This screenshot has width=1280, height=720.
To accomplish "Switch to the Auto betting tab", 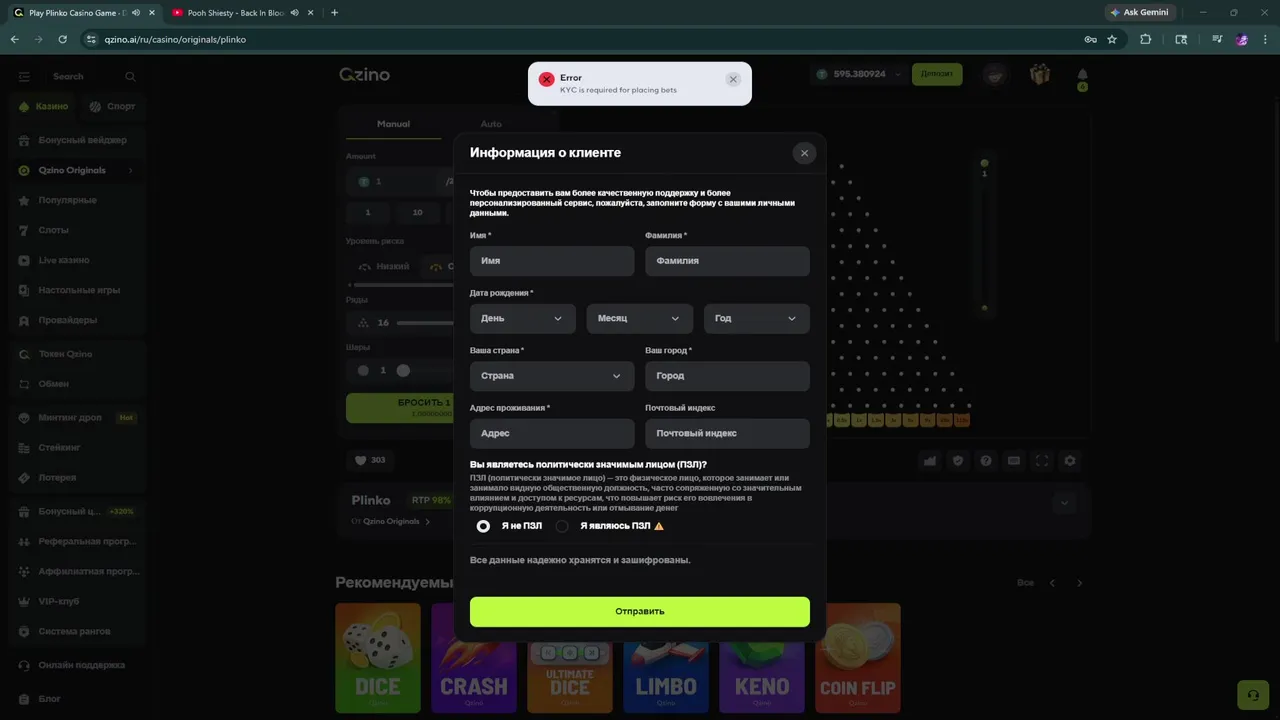I will coord(491,124).
